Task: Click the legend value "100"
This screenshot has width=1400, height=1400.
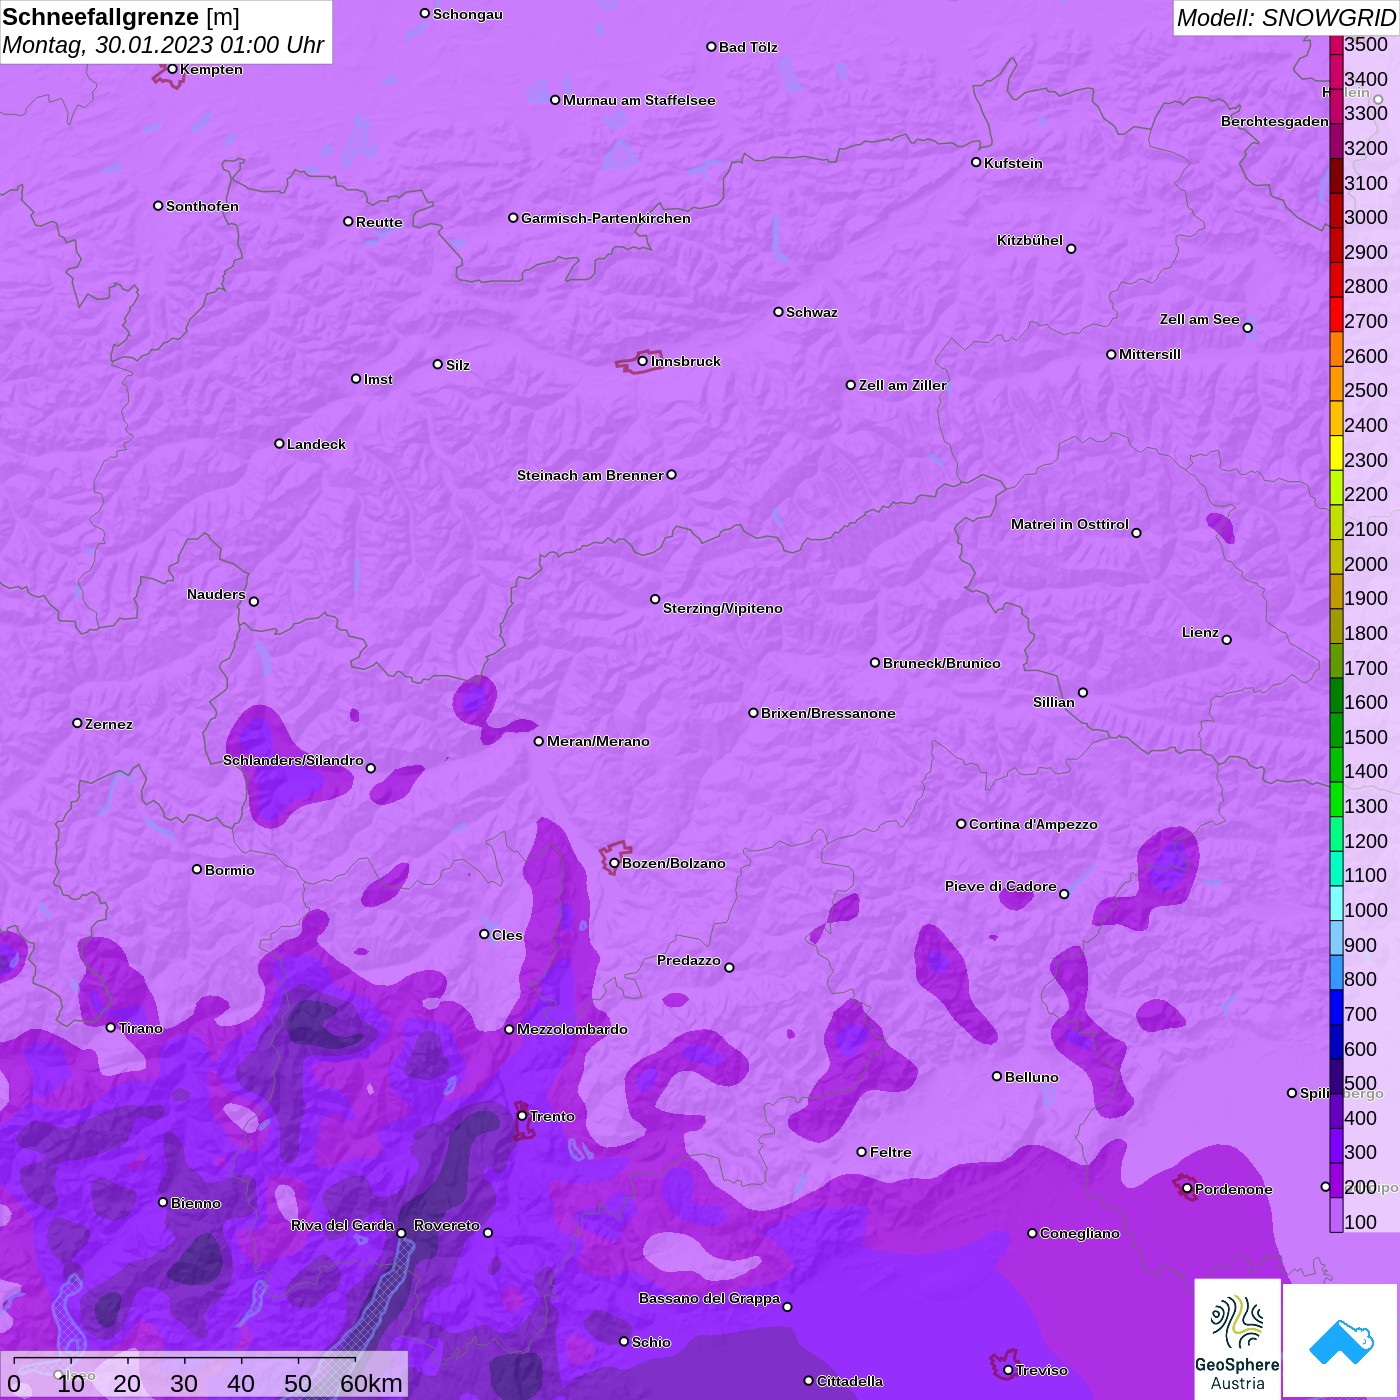Action: tap(1361, 1222)
